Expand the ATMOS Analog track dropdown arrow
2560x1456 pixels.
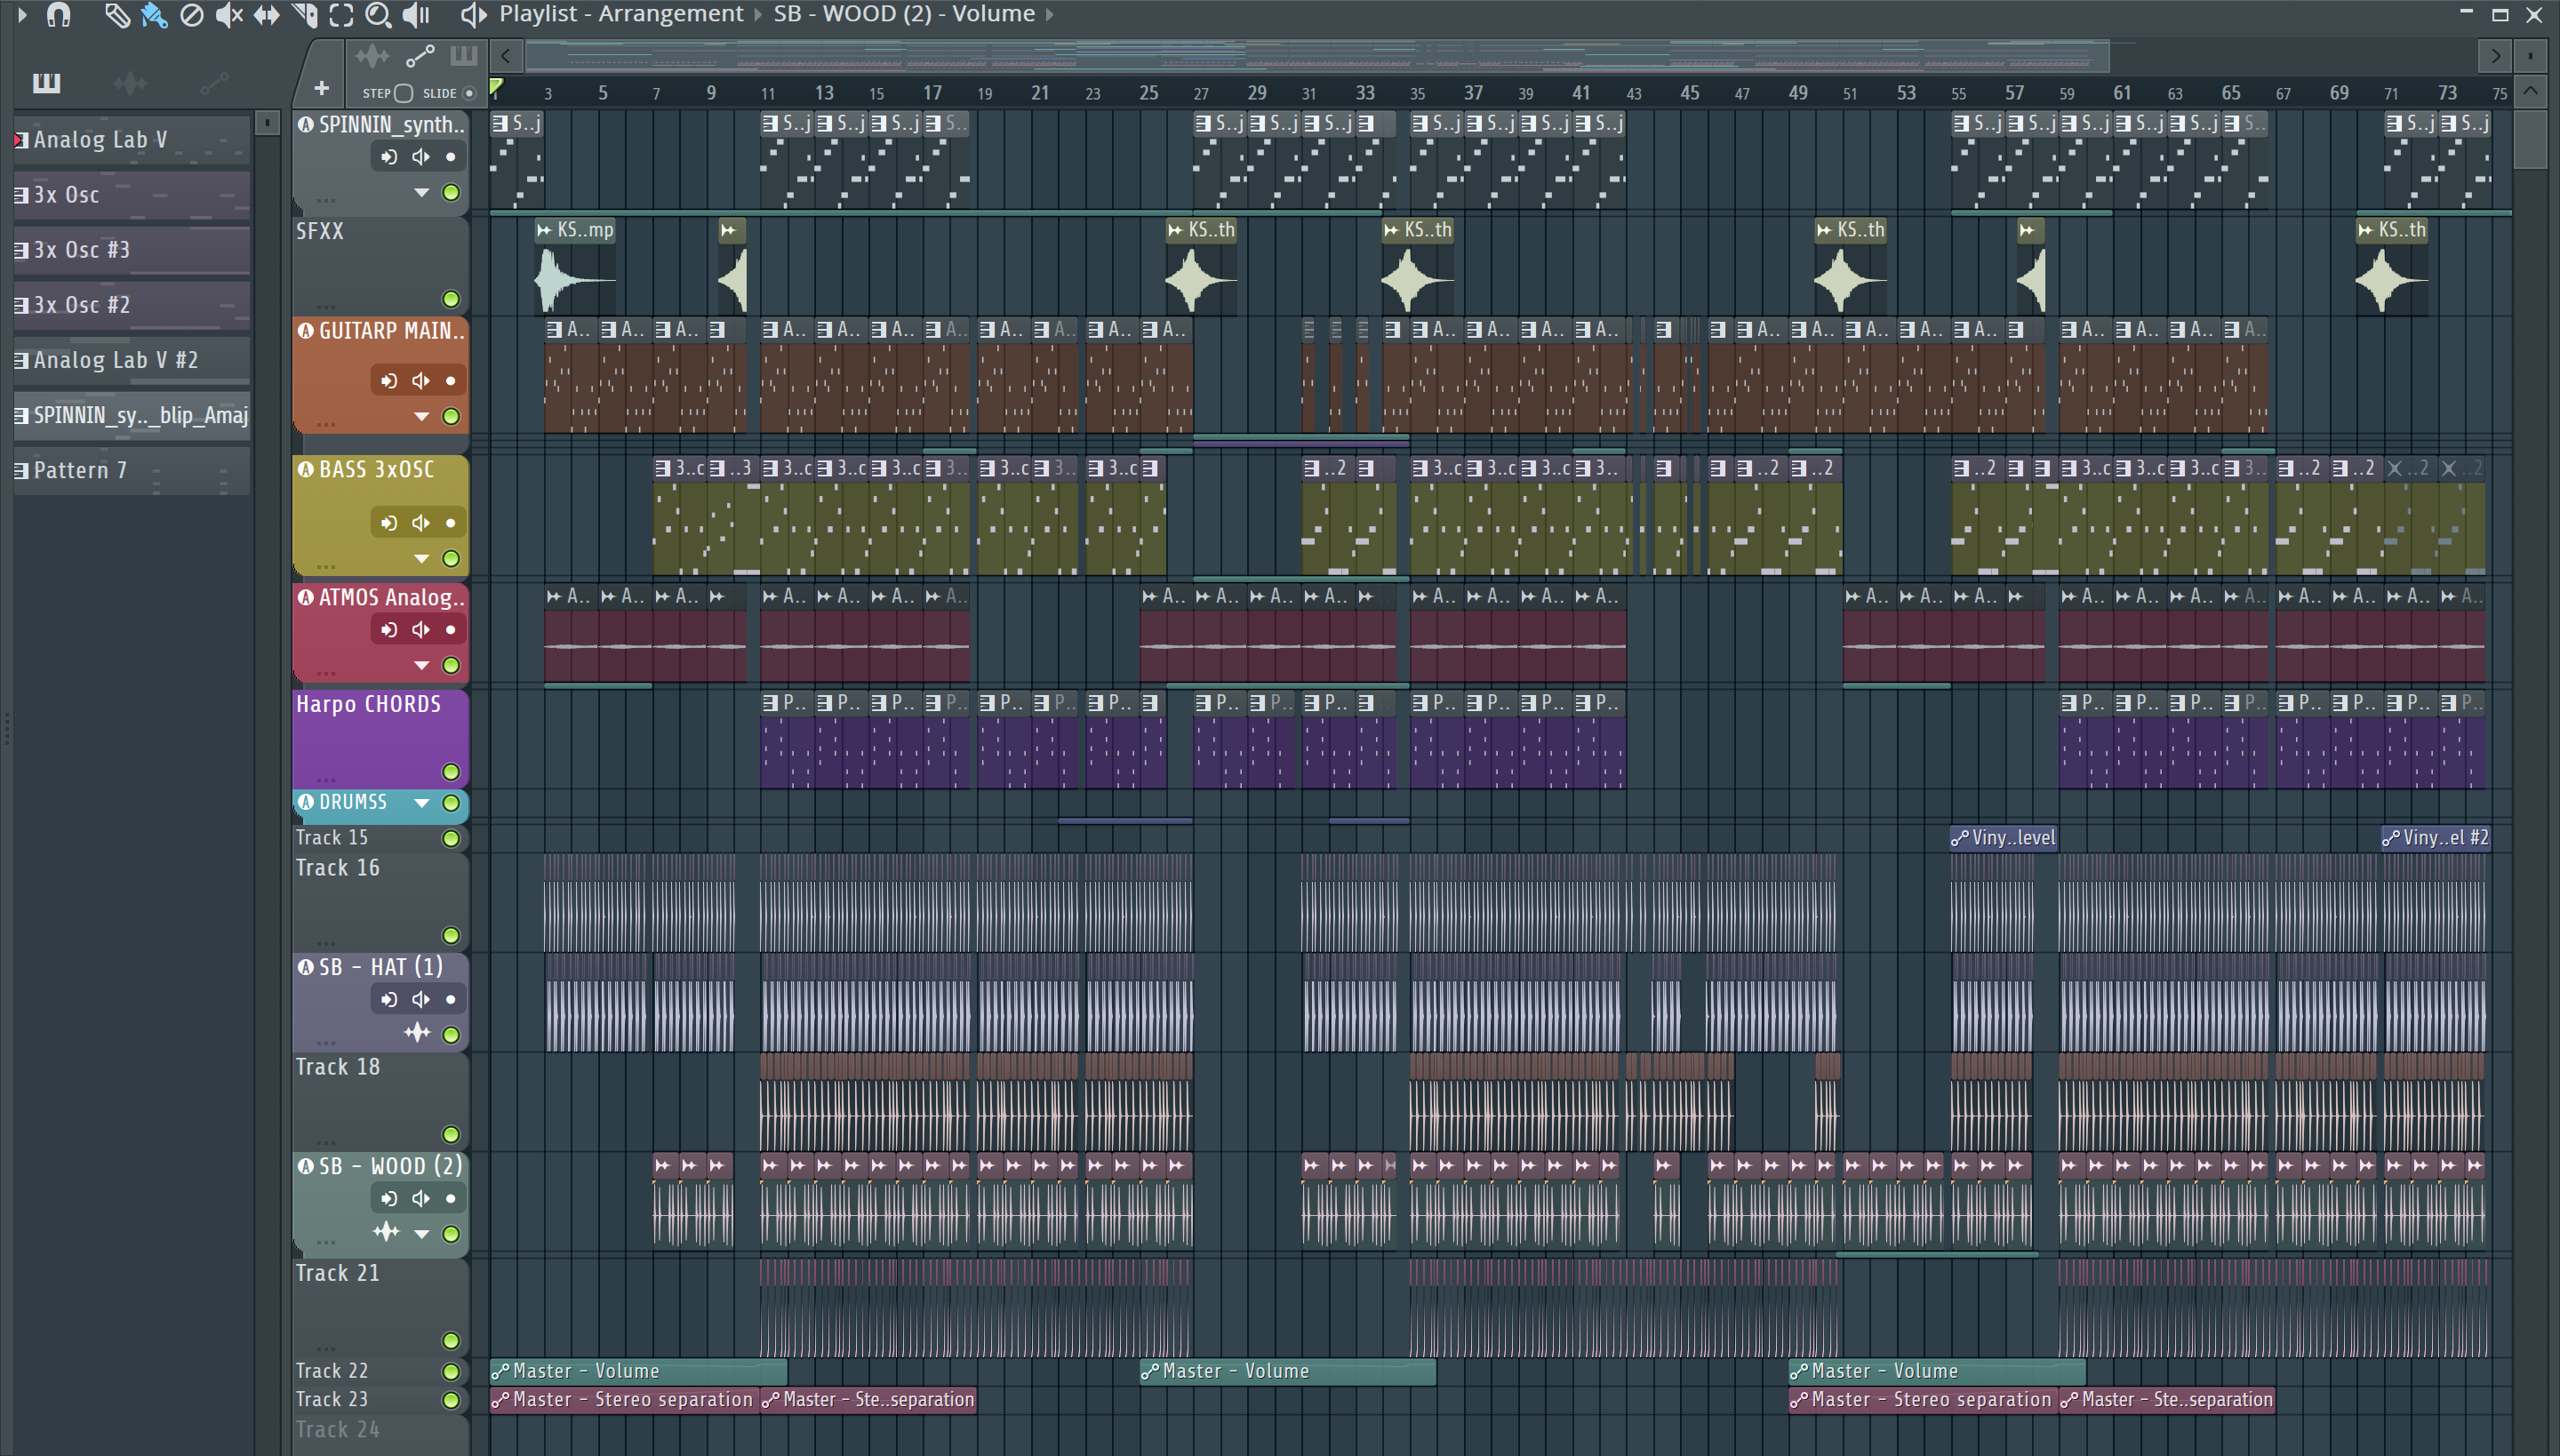422,665
